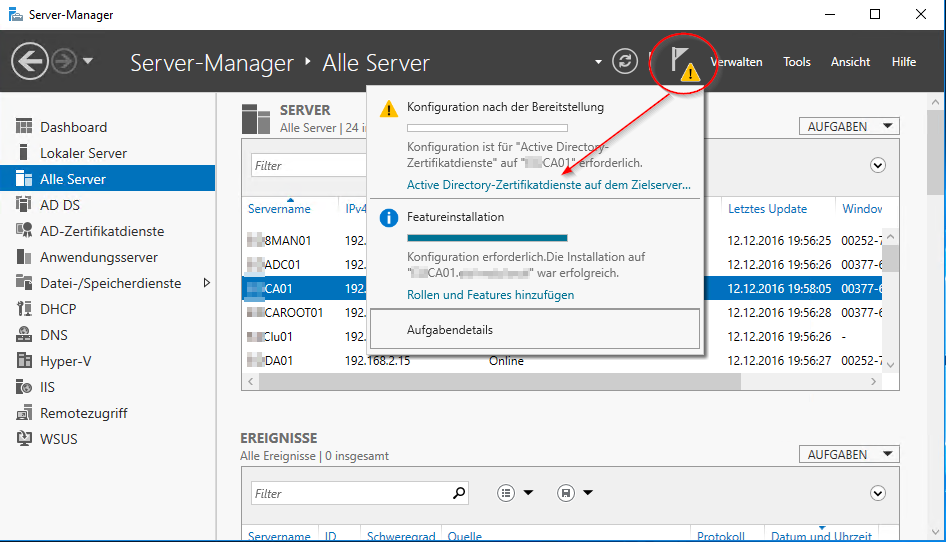Viewport: 946px width, 542px height.
Task: Open the Ansicht menu
Action: pyautogui.click(x=850, y=62)
